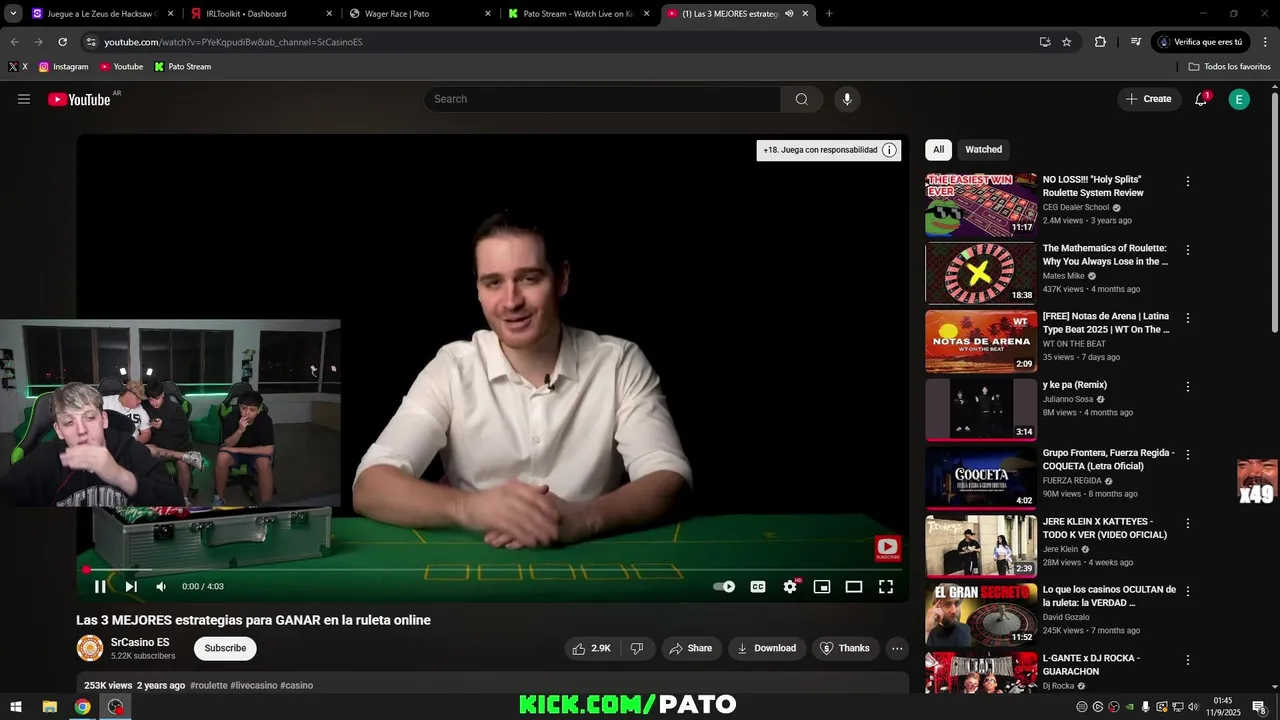Screen dimensions: 1280x720
Task: Click the video info icon on disclaimer
Action: (889, 150)
